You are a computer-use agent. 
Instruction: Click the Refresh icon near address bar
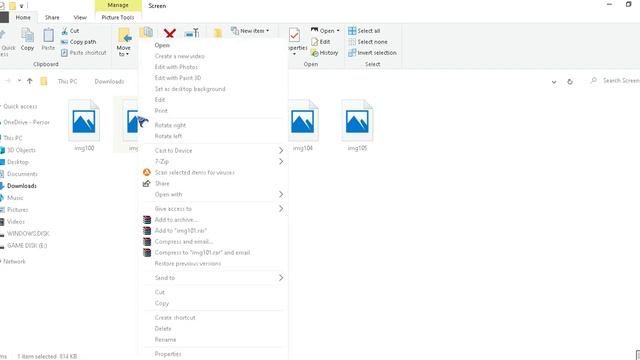[570, 82]
